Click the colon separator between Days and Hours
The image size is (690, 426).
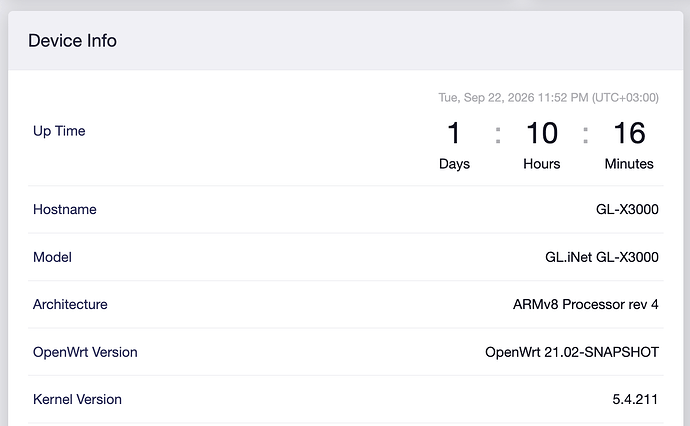tap(498, 135)
